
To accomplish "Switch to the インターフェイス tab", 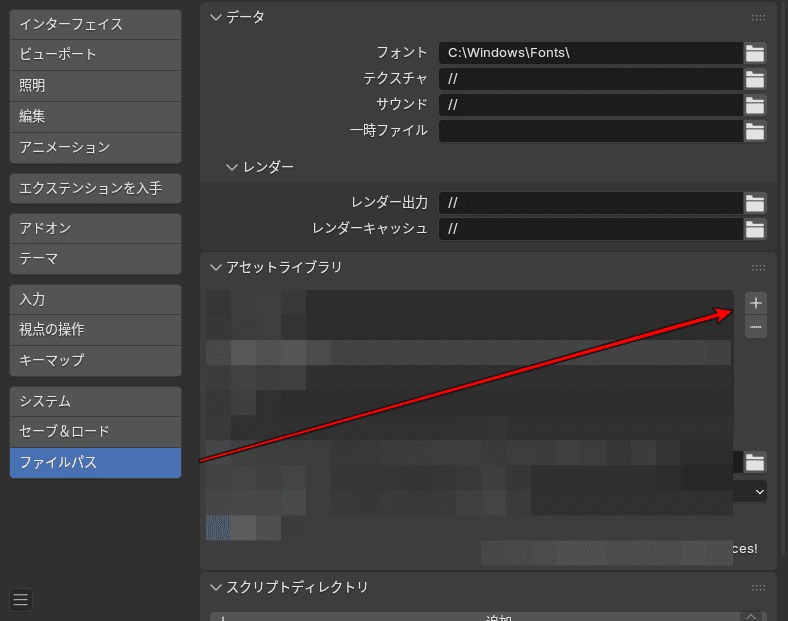I will pos(95,24).
